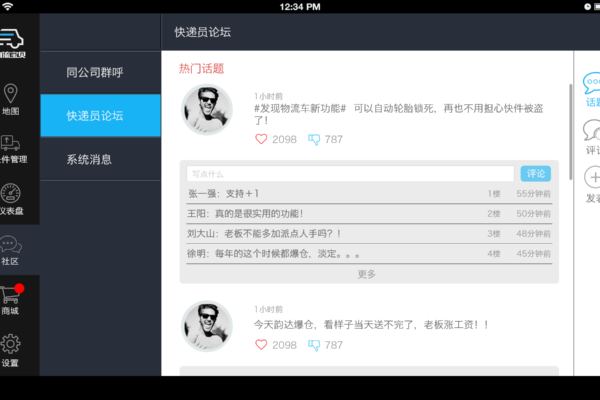600x400 pixels.
Task: Open the 商城 shopping cart icon
Action: [x=11, y=296]
